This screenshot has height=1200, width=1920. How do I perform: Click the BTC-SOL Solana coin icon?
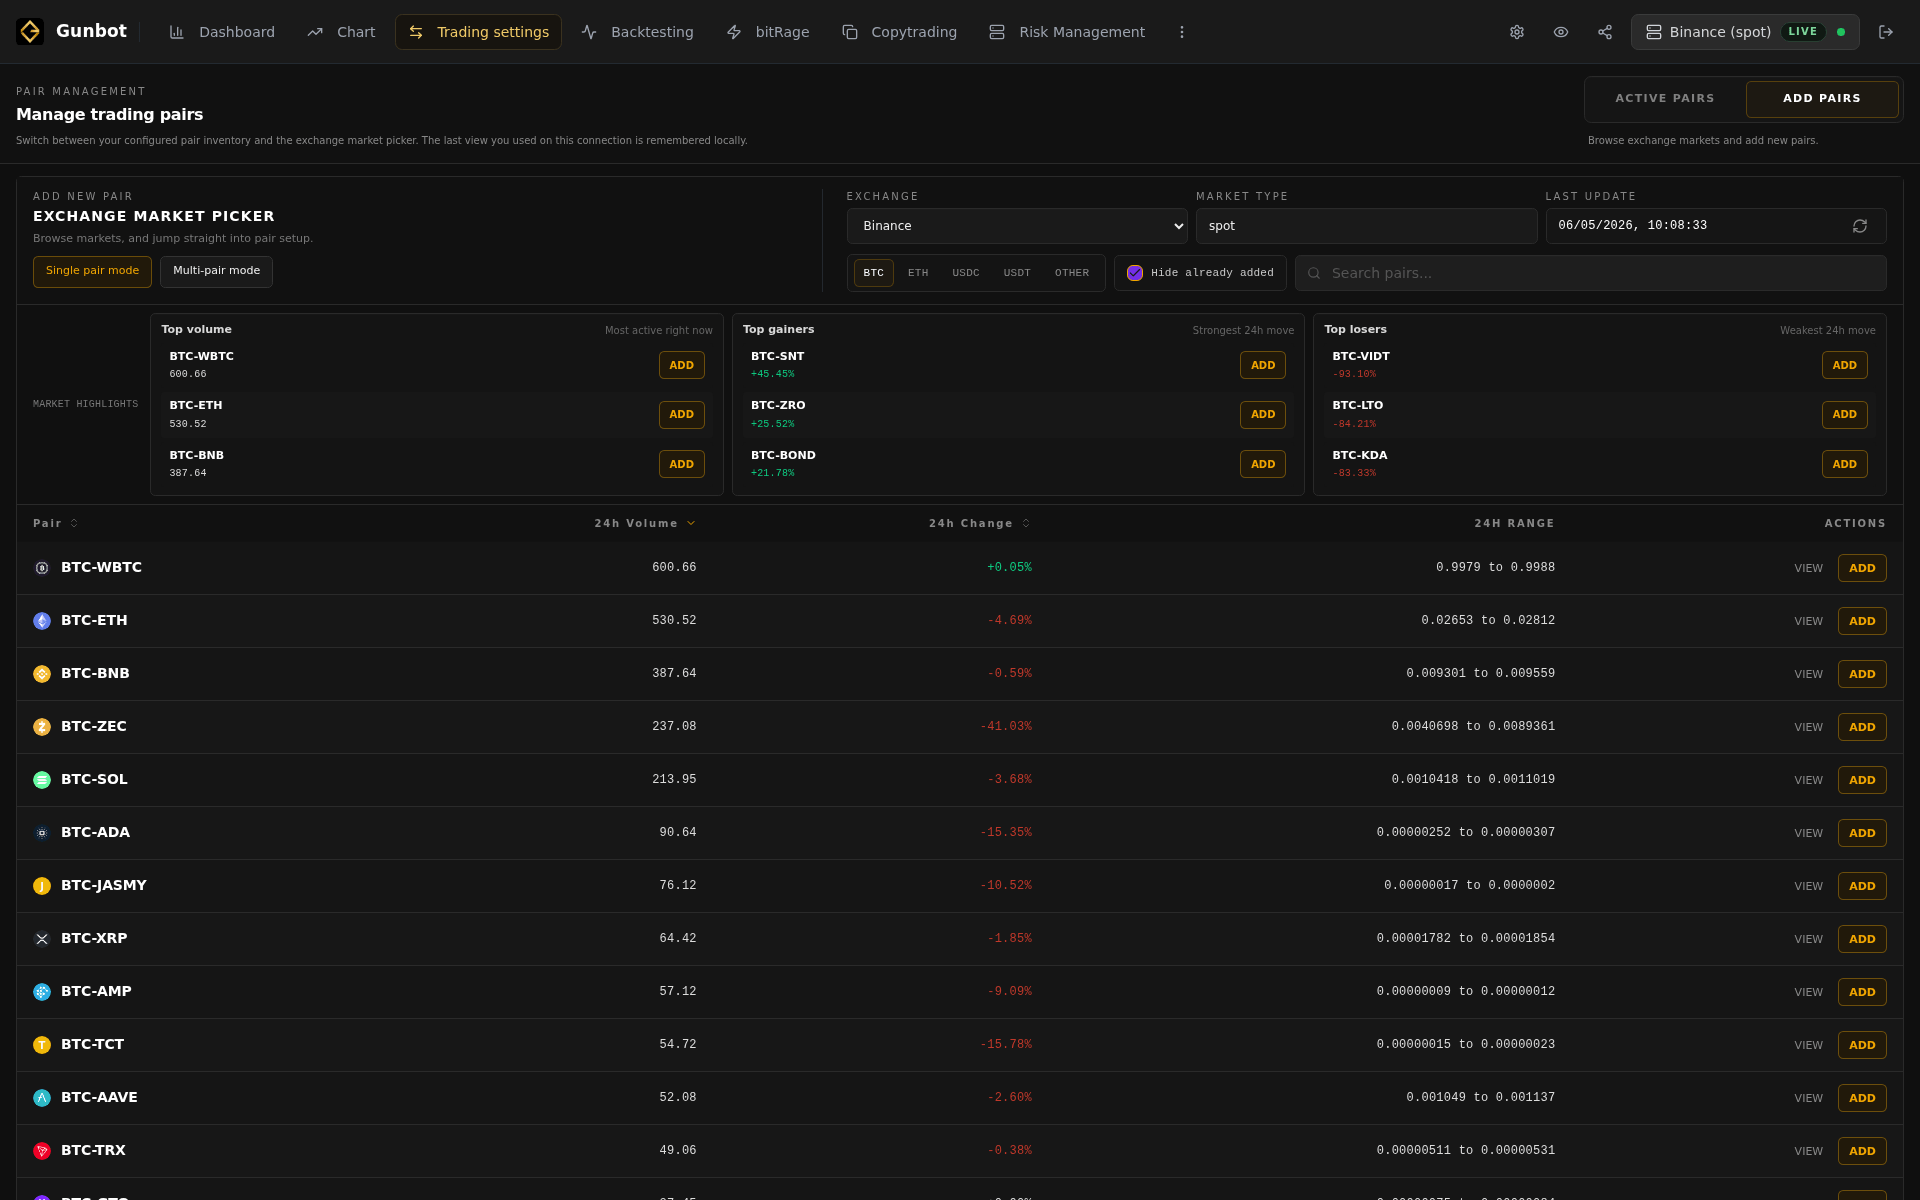[x=42, y=780]
